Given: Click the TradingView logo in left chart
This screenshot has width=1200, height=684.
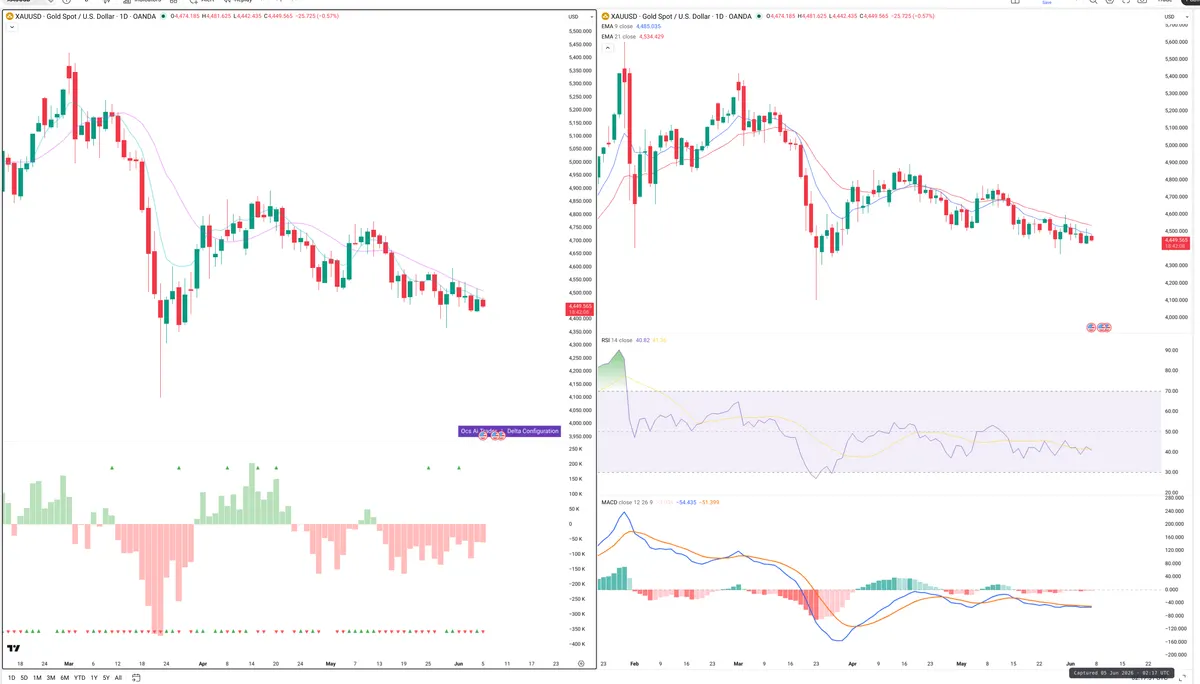Looking at the screenshot, I should click(x=13, y=650).
